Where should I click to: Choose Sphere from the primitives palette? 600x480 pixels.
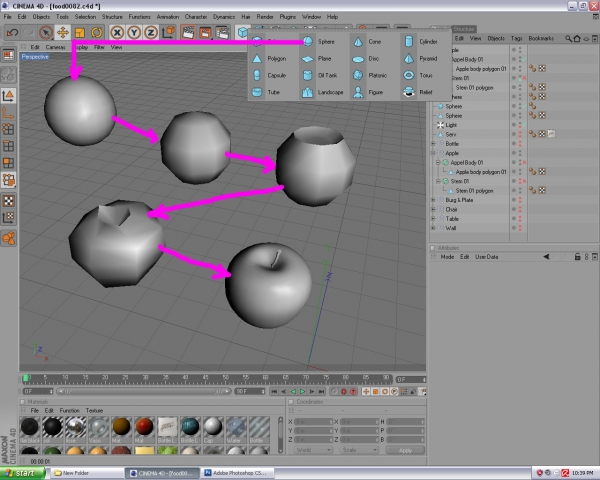tap(319, 41)
